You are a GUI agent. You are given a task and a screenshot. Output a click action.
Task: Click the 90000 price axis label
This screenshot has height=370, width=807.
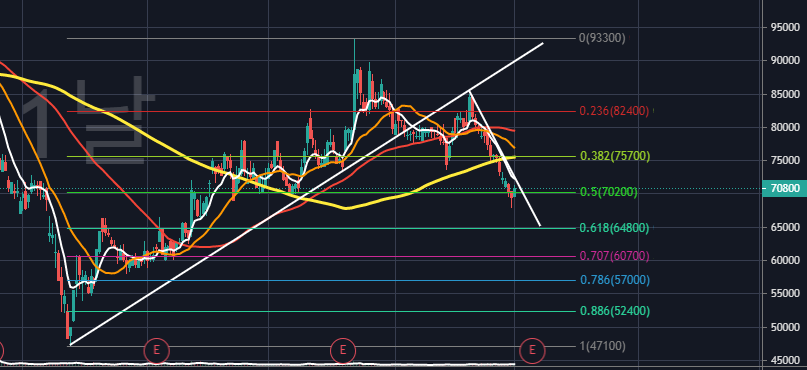coord(785,61)
